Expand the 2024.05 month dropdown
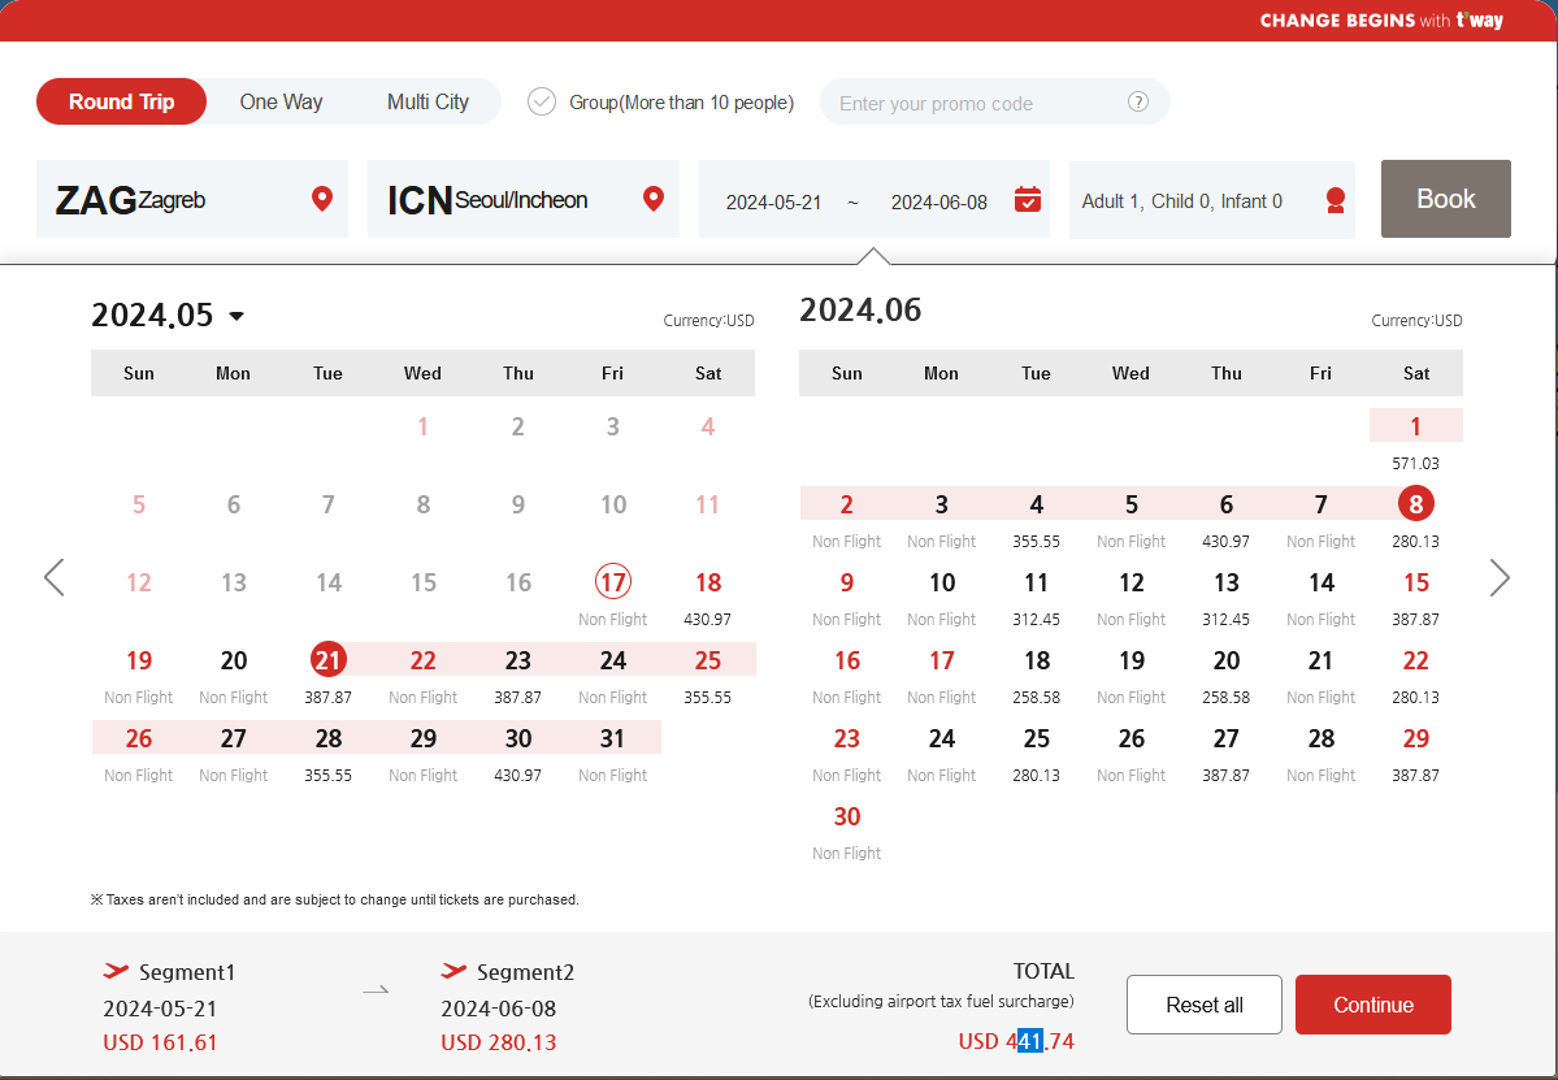The image size is (1558, 1080). [237, 316]
